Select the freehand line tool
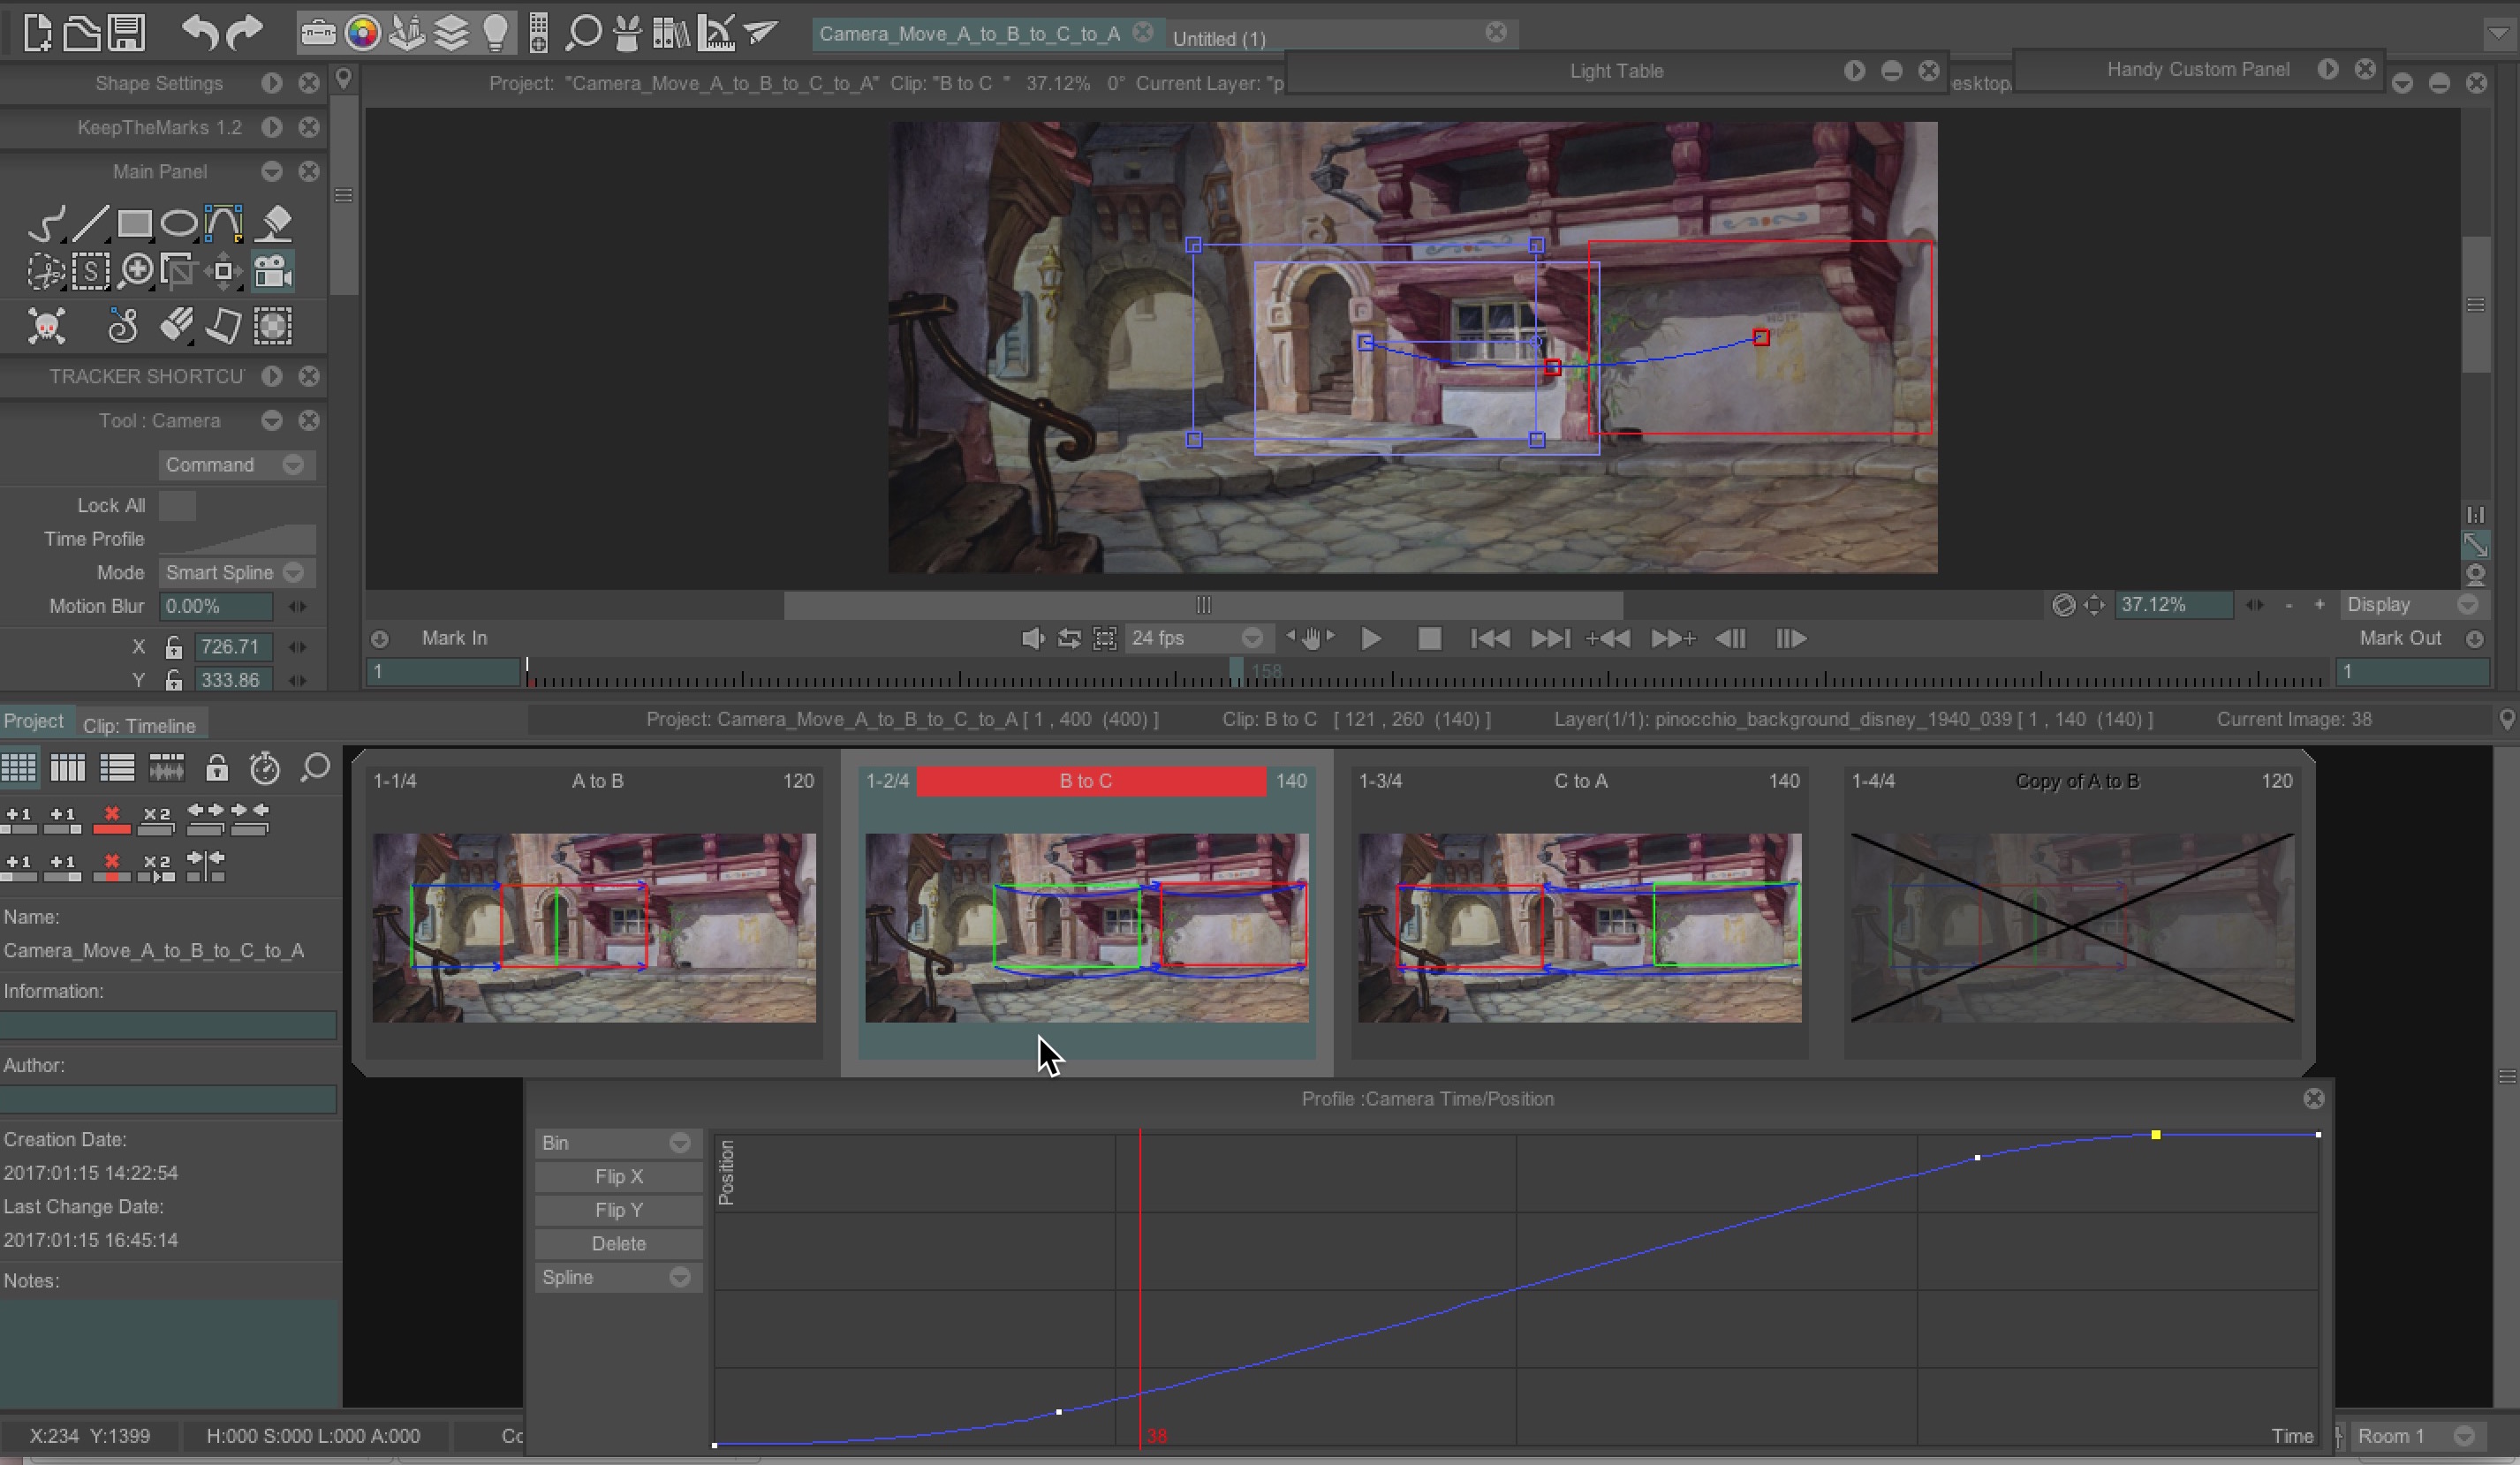 pos(46,223)
